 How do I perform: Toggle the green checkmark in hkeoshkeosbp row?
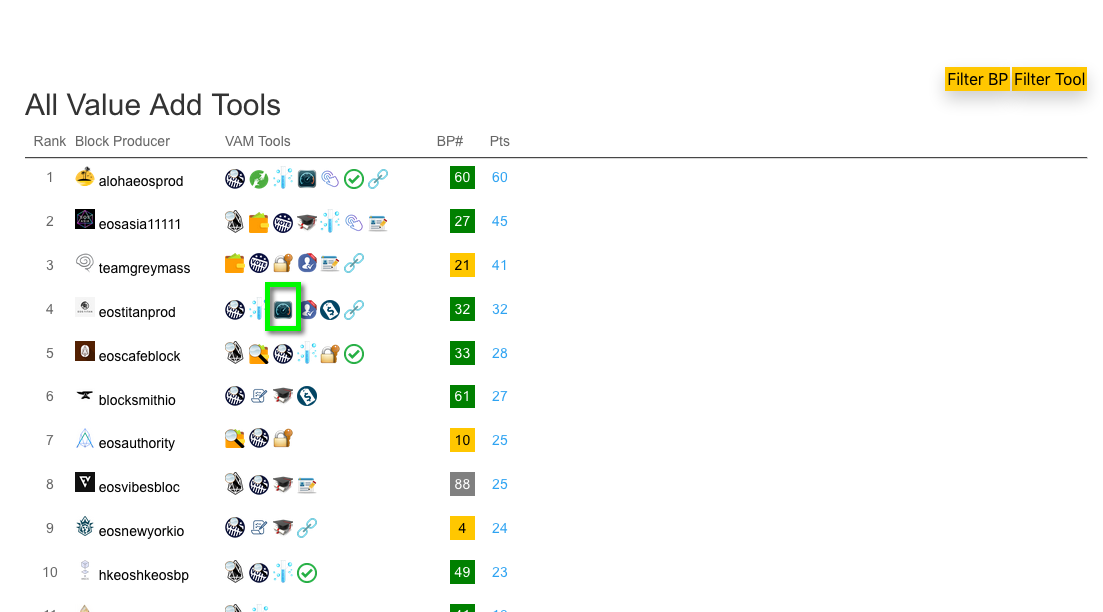pos(307,572)
